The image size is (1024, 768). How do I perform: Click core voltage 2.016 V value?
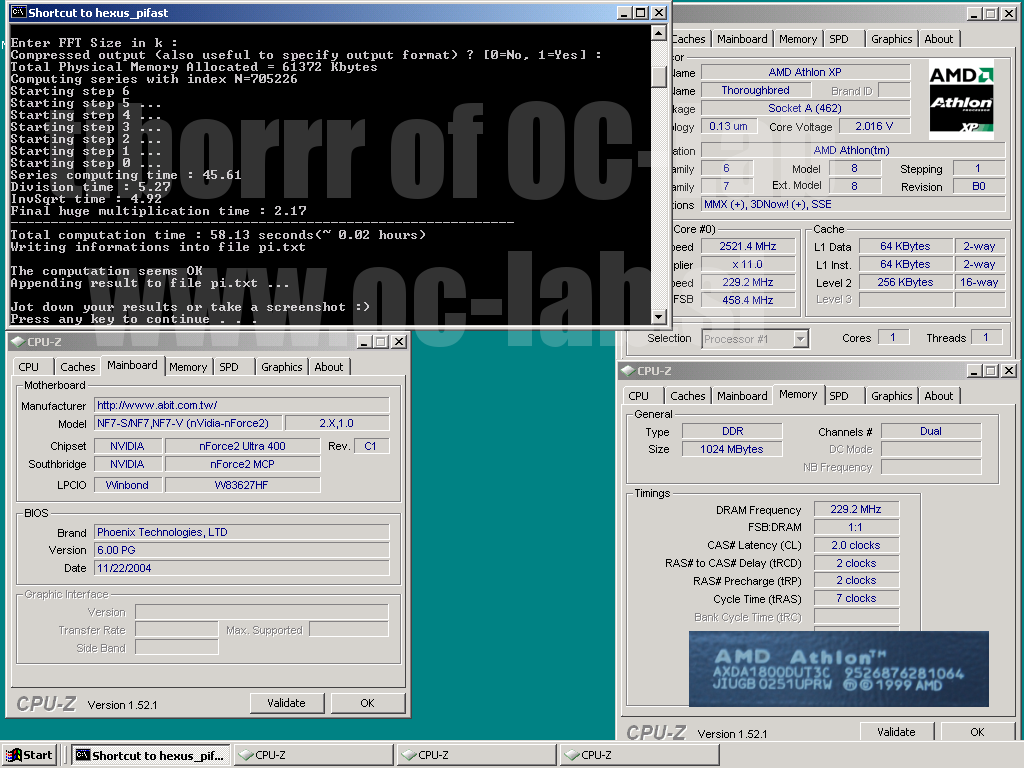click(x=874, y=126)
